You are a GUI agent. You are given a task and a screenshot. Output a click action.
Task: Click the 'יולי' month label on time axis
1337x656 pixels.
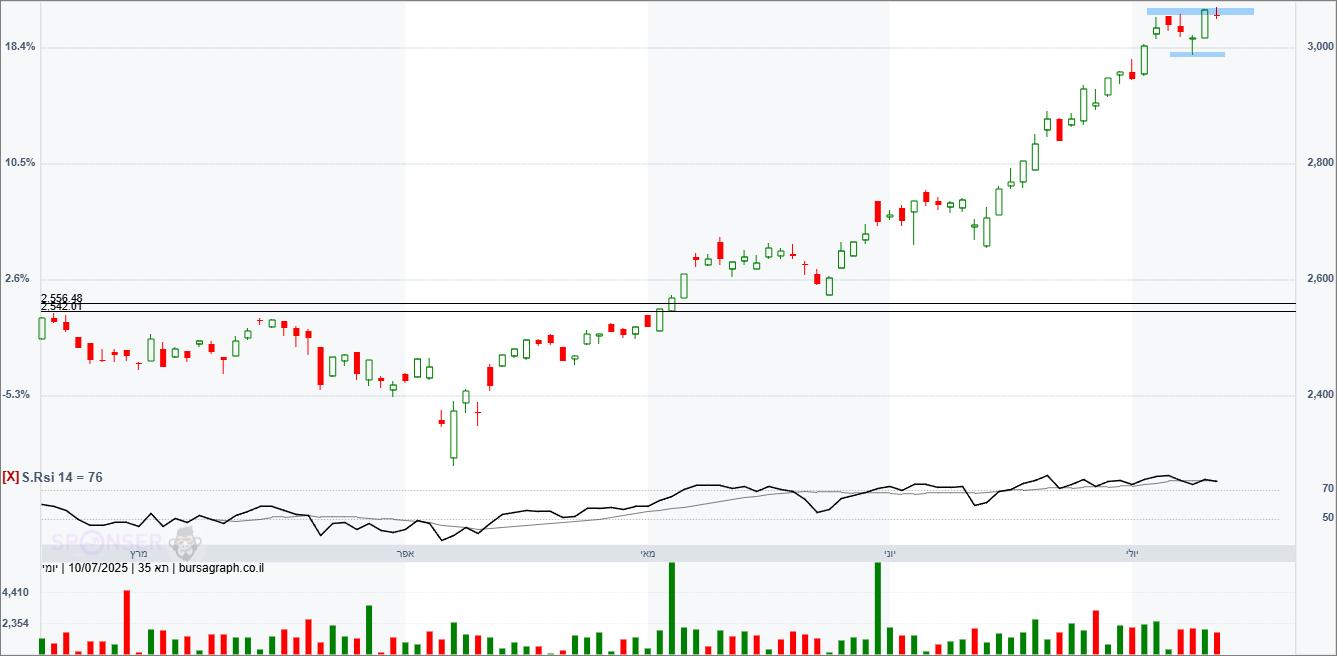1132,553
